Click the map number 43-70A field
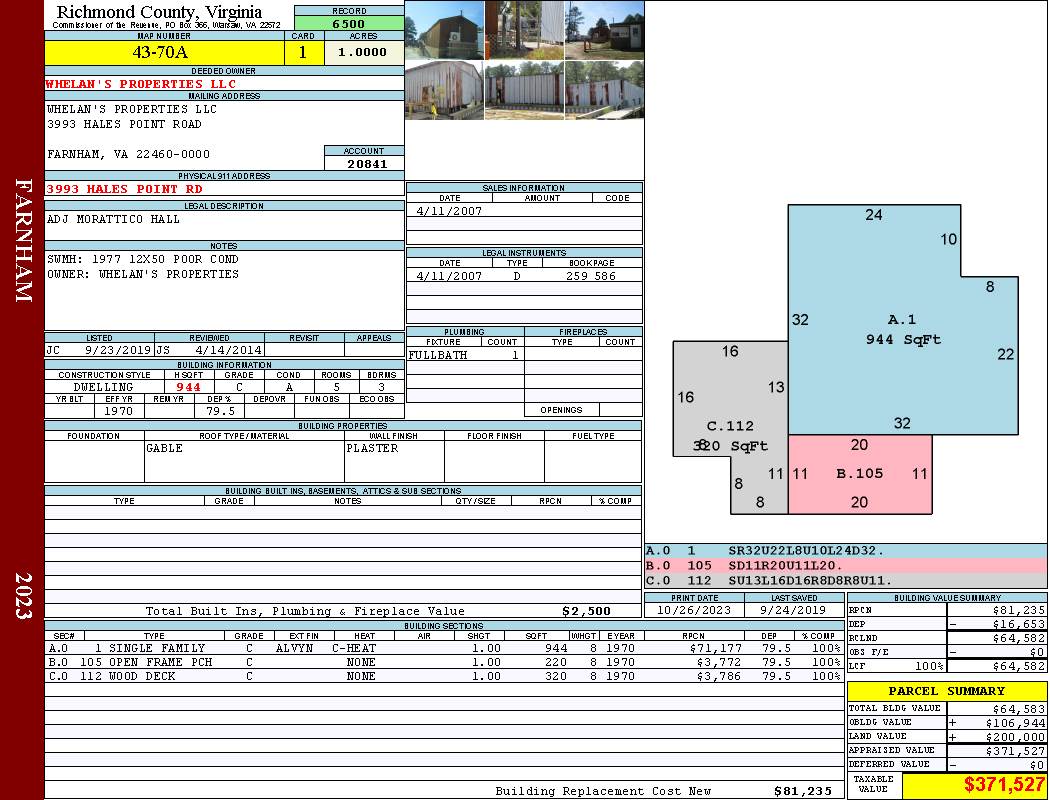1050x800 pixels. (164, 52)
